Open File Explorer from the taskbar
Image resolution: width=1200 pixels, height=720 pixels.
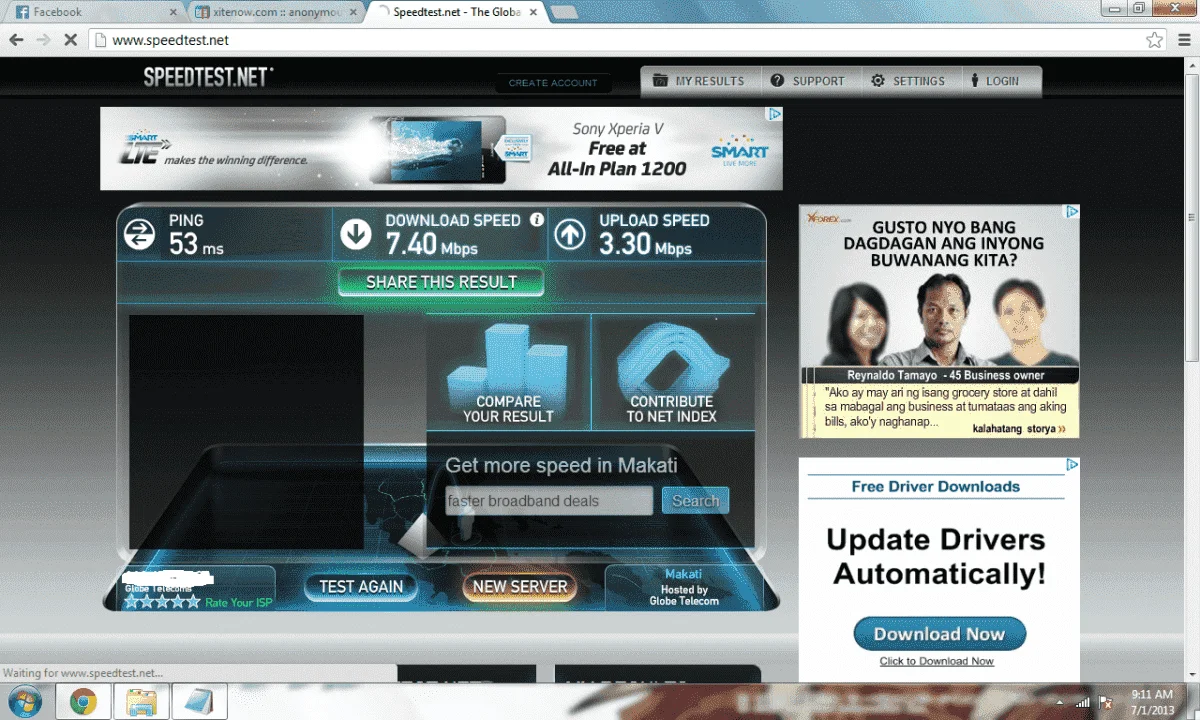pyautogui.click(x=141, y=702)
